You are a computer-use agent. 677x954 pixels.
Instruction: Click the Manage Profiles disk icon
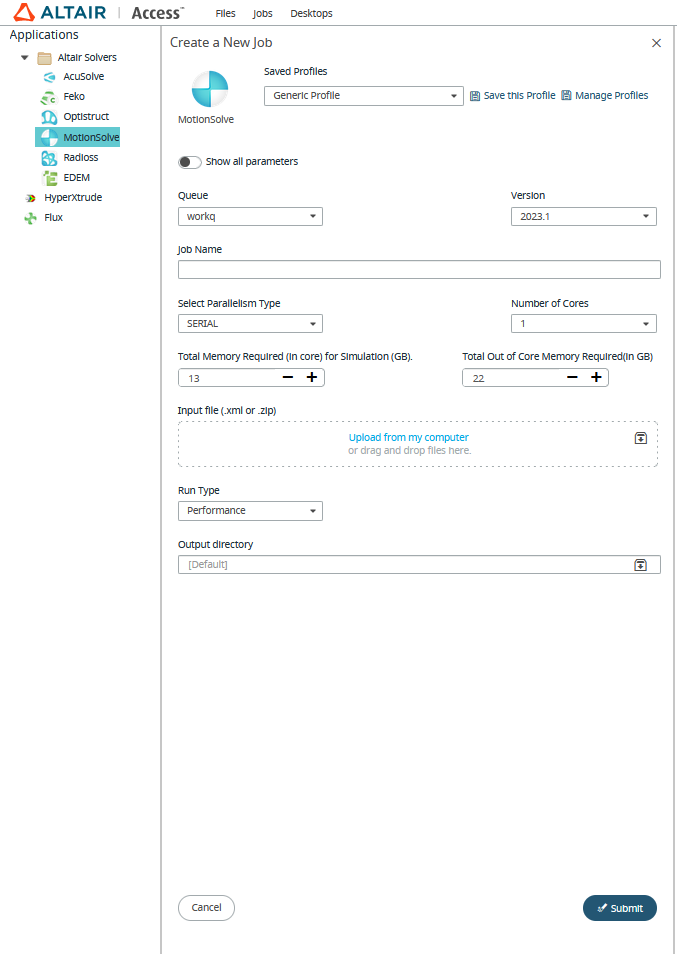point(566,96)
